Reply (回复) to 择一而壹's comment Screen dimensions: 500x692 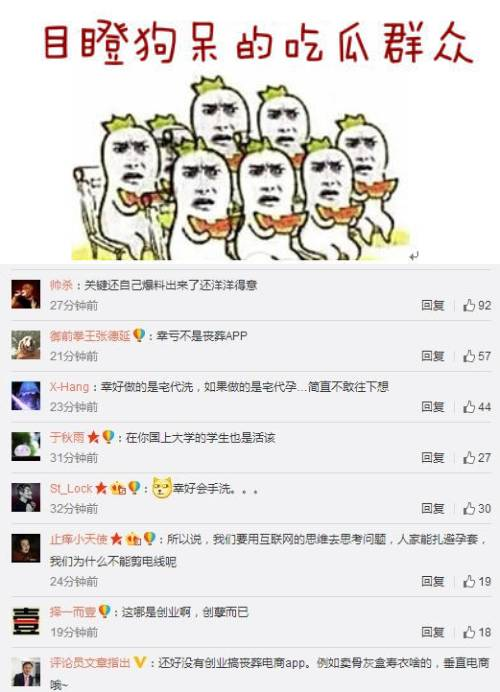click(432, 632)
